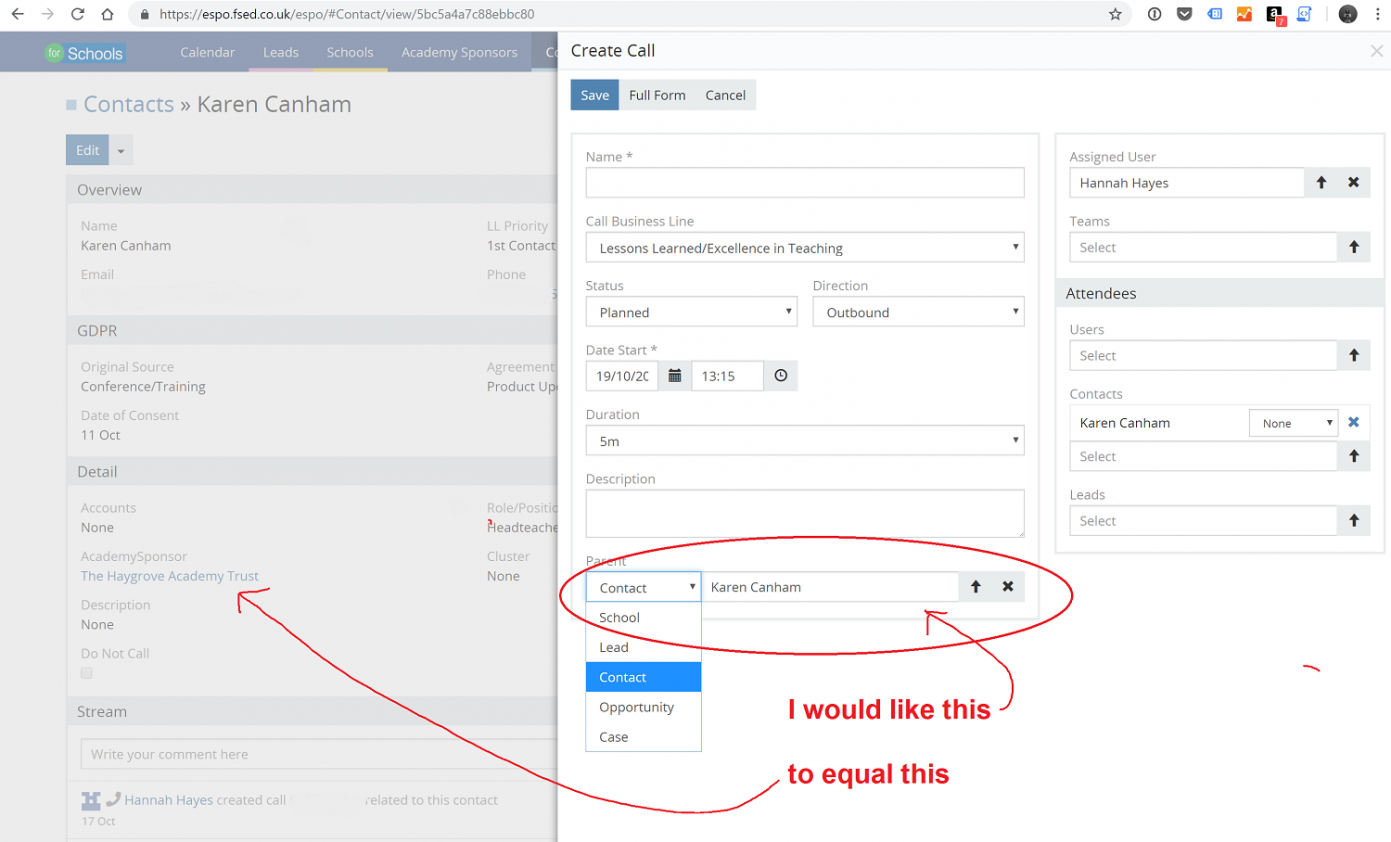Click the Edit contact button
Image resolution: width=1391 pixels, height=842 pixels.
(88, 150)
